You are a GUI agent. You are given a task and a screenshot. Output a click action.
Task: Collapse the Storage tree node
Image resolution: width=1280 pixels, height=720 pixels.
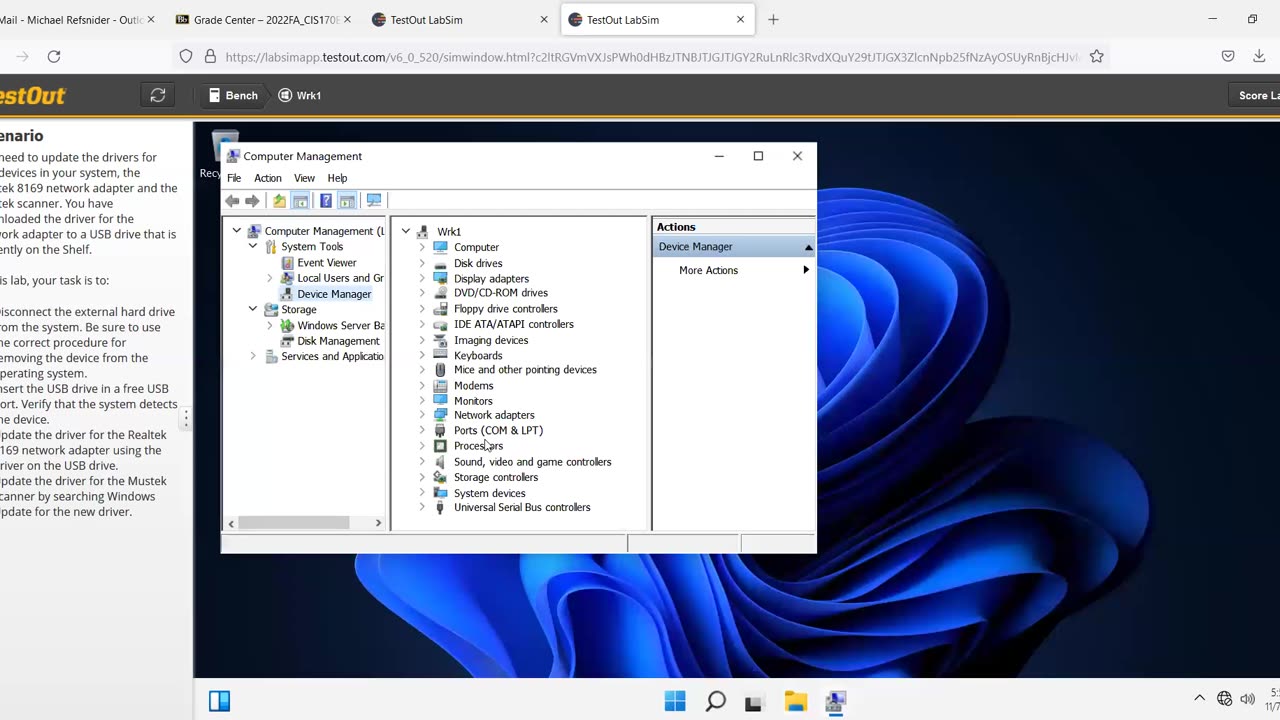coord(253,310)
